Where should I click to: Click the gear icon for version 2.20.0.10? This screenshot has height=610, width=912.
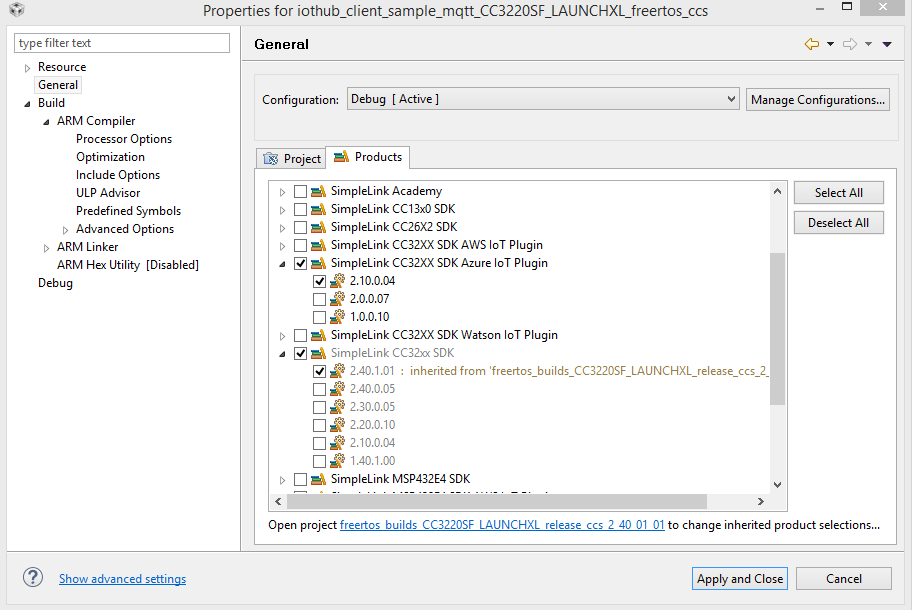[337, 425]
